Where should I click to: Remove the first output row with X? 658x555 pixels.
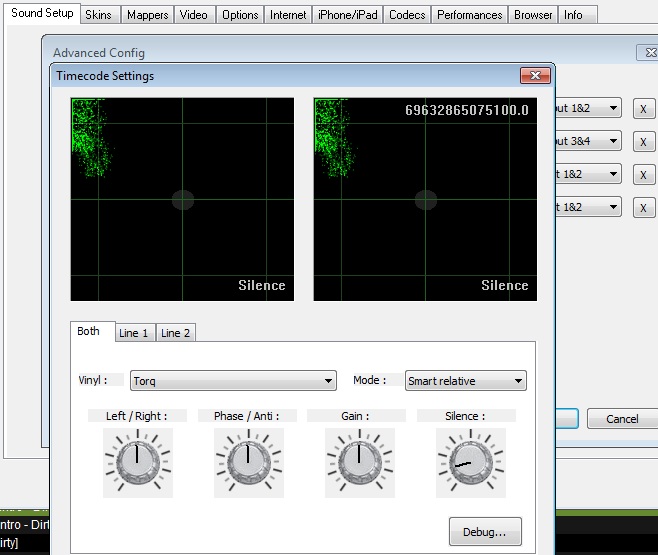tap(643, 109)
